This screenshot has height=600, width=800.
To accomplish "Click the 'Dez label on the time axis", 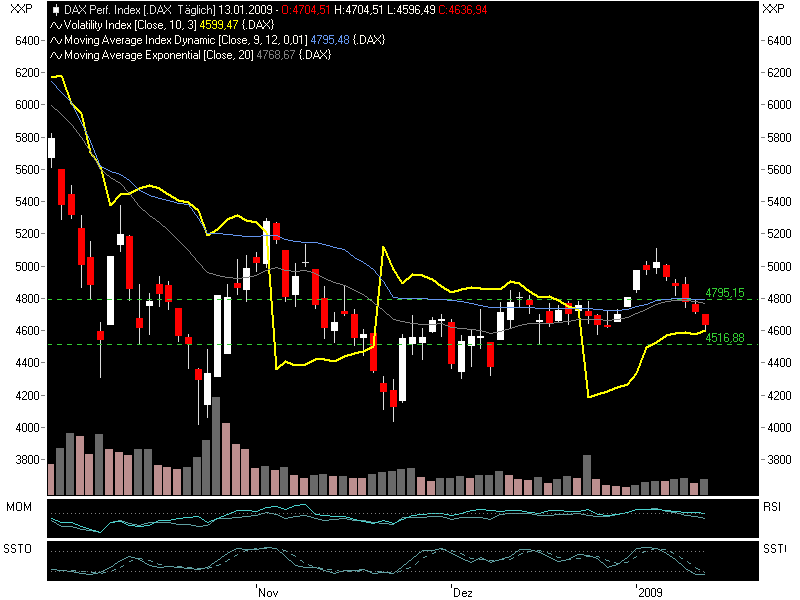I will (x=459, y=591).
